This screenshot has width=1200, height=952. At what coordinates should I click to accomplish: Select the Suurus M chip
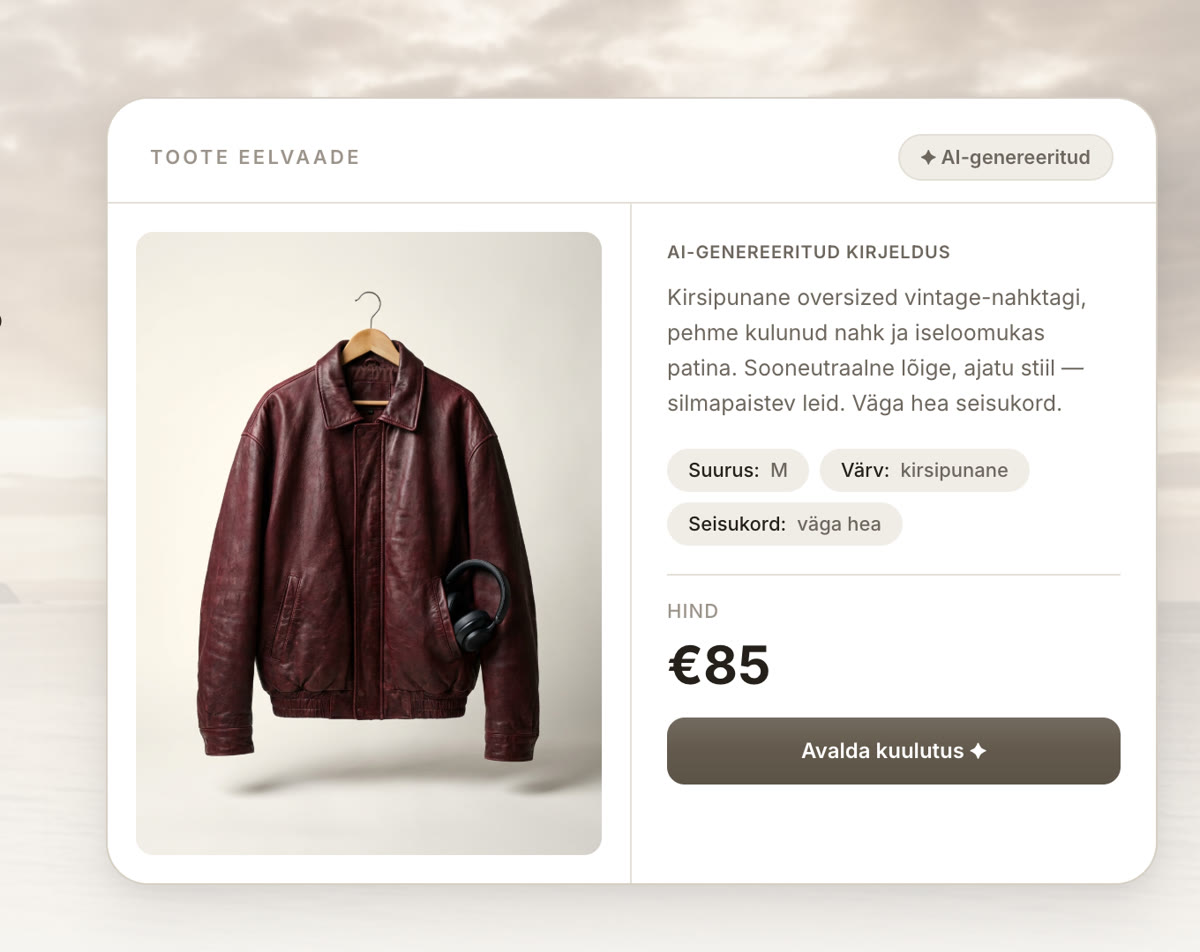coord(738,470)
